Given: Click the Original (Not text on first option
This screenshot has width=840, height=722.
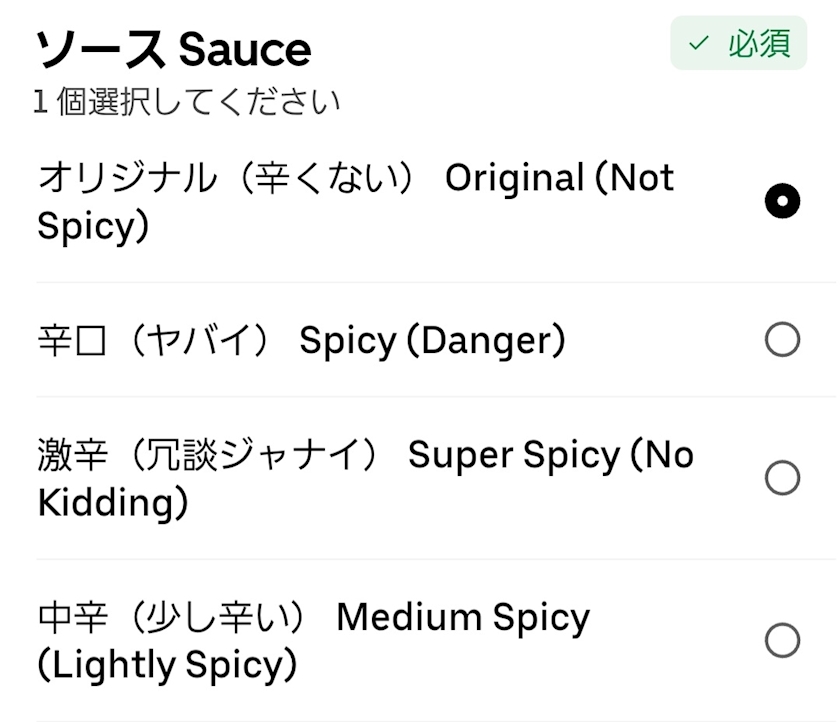Looking at the screenshot, I should click(559, 179).
